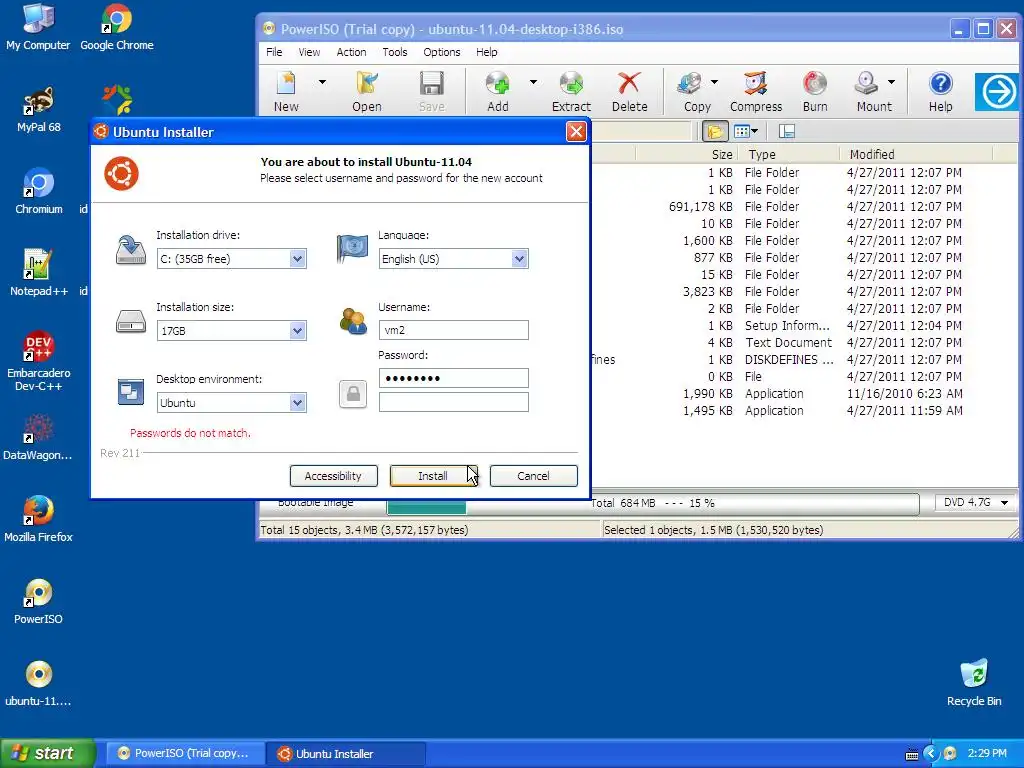
Task: Open the Mount button dropdown arrow
Action: click(x=891, y=82)
